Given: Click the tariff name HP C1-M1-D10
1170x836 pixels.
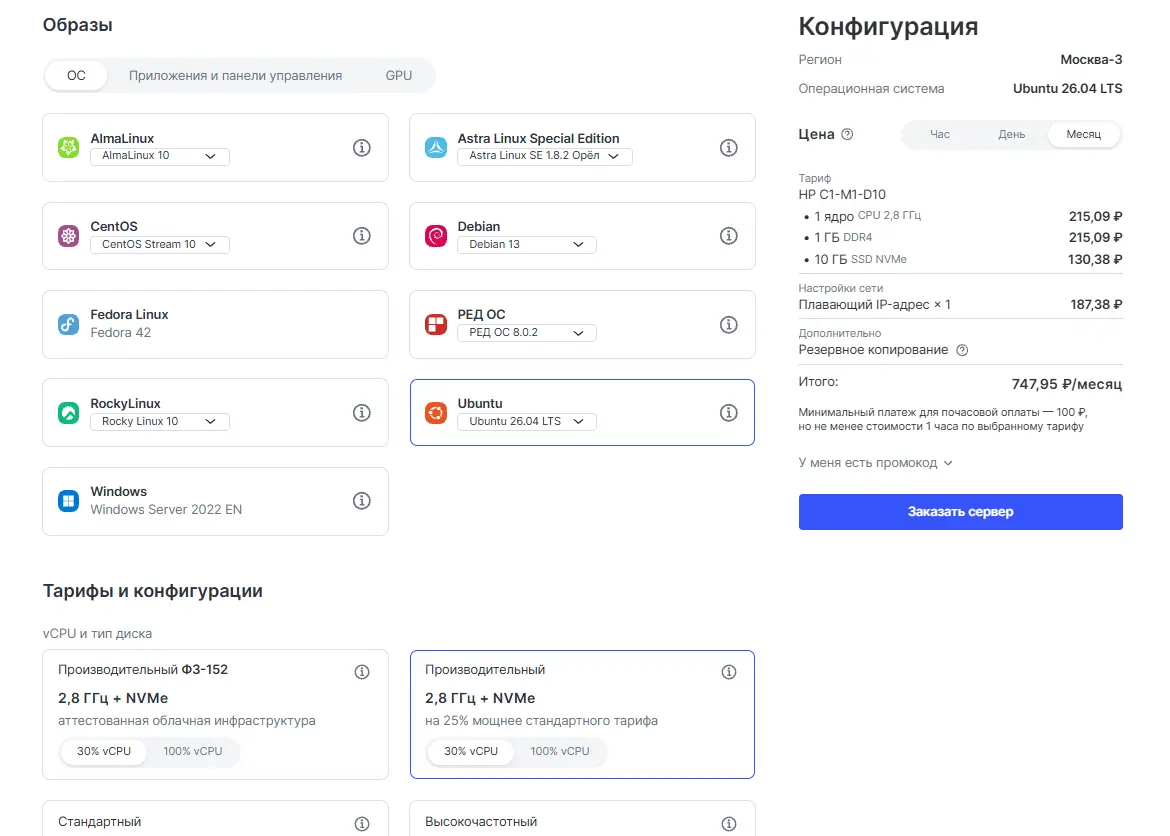Looking at the screenshot, I should (x=842, y=195).
